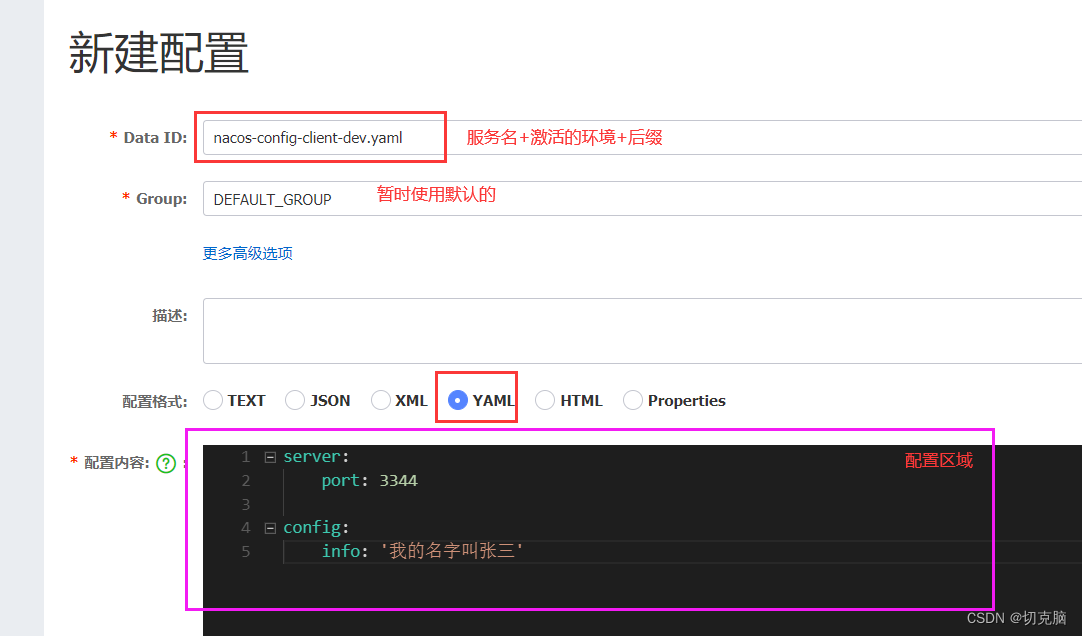The width and height of the screenshot is (1082, 636).
Task: Collapse the config block fold icon
Action: point(270,527)
